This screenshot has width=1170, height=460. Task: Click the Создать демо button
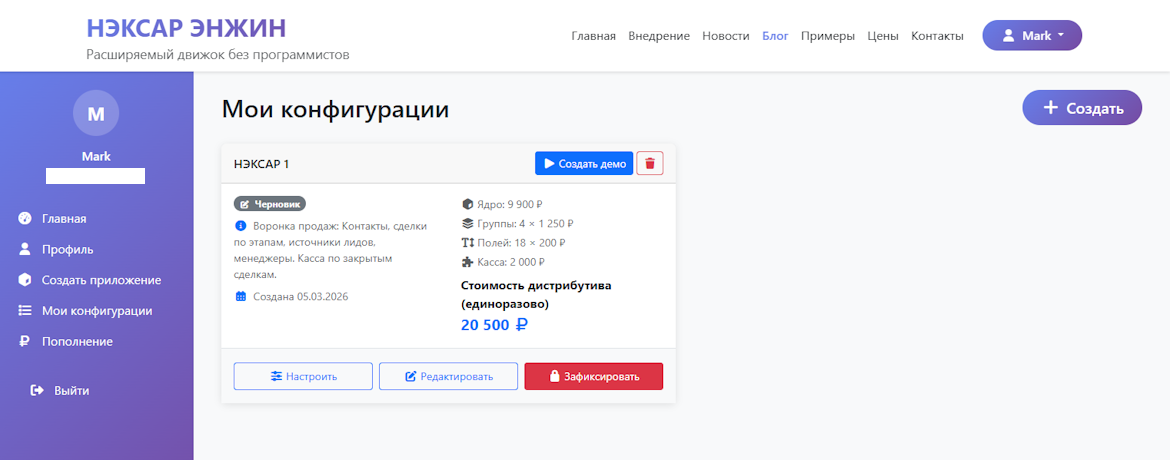point(584,164)
